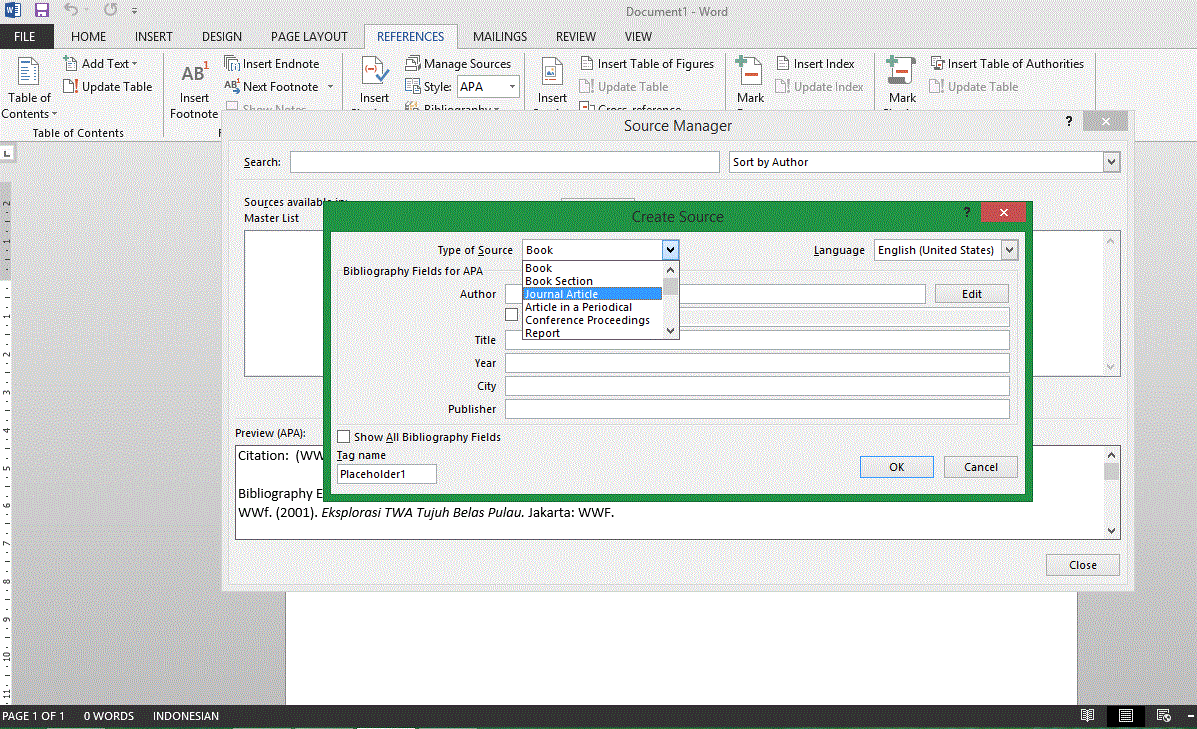This screenshot has width=1197, height=729.
Task: Click the Word application icon
Action: 13,10
